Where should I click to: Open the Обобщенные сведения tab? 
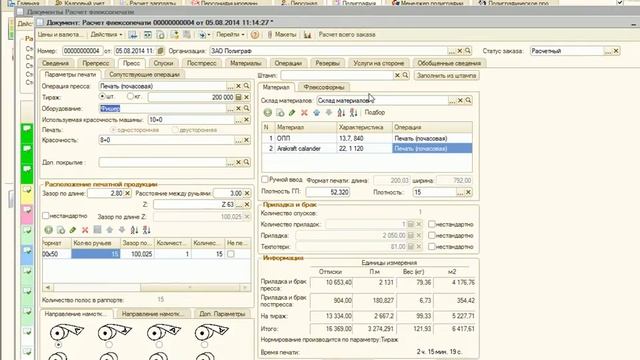(449, 63)
